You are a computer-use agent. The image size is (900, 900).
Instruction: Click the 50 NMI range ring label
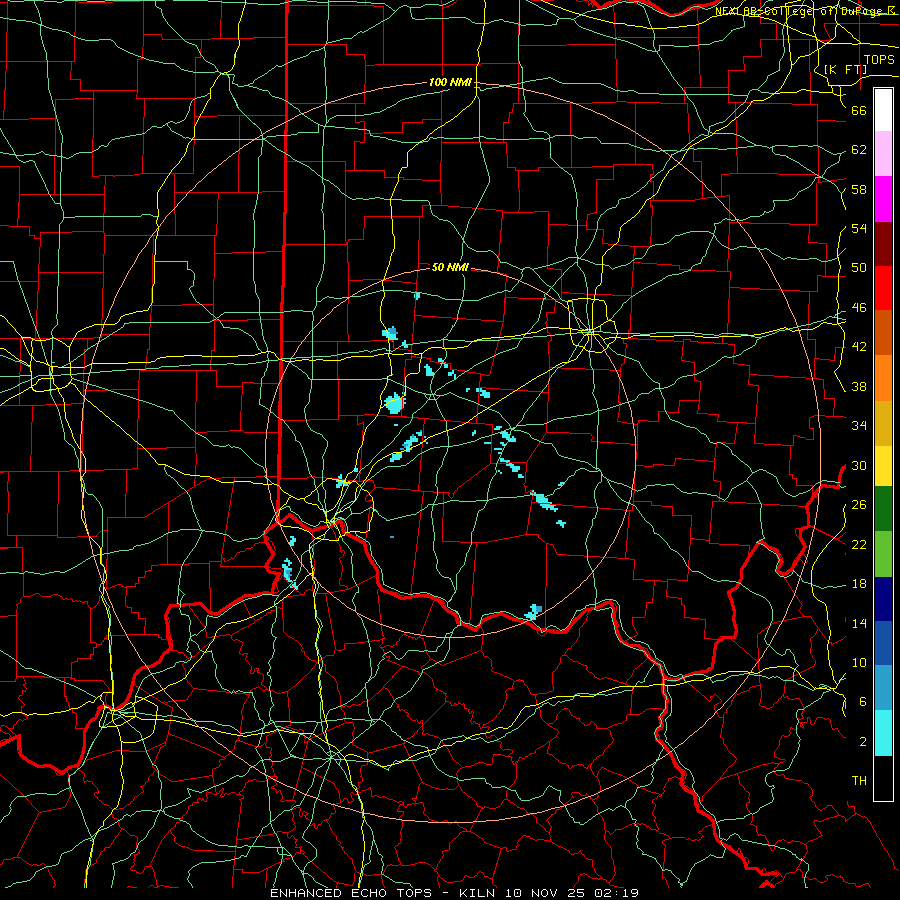click(450, 267)
